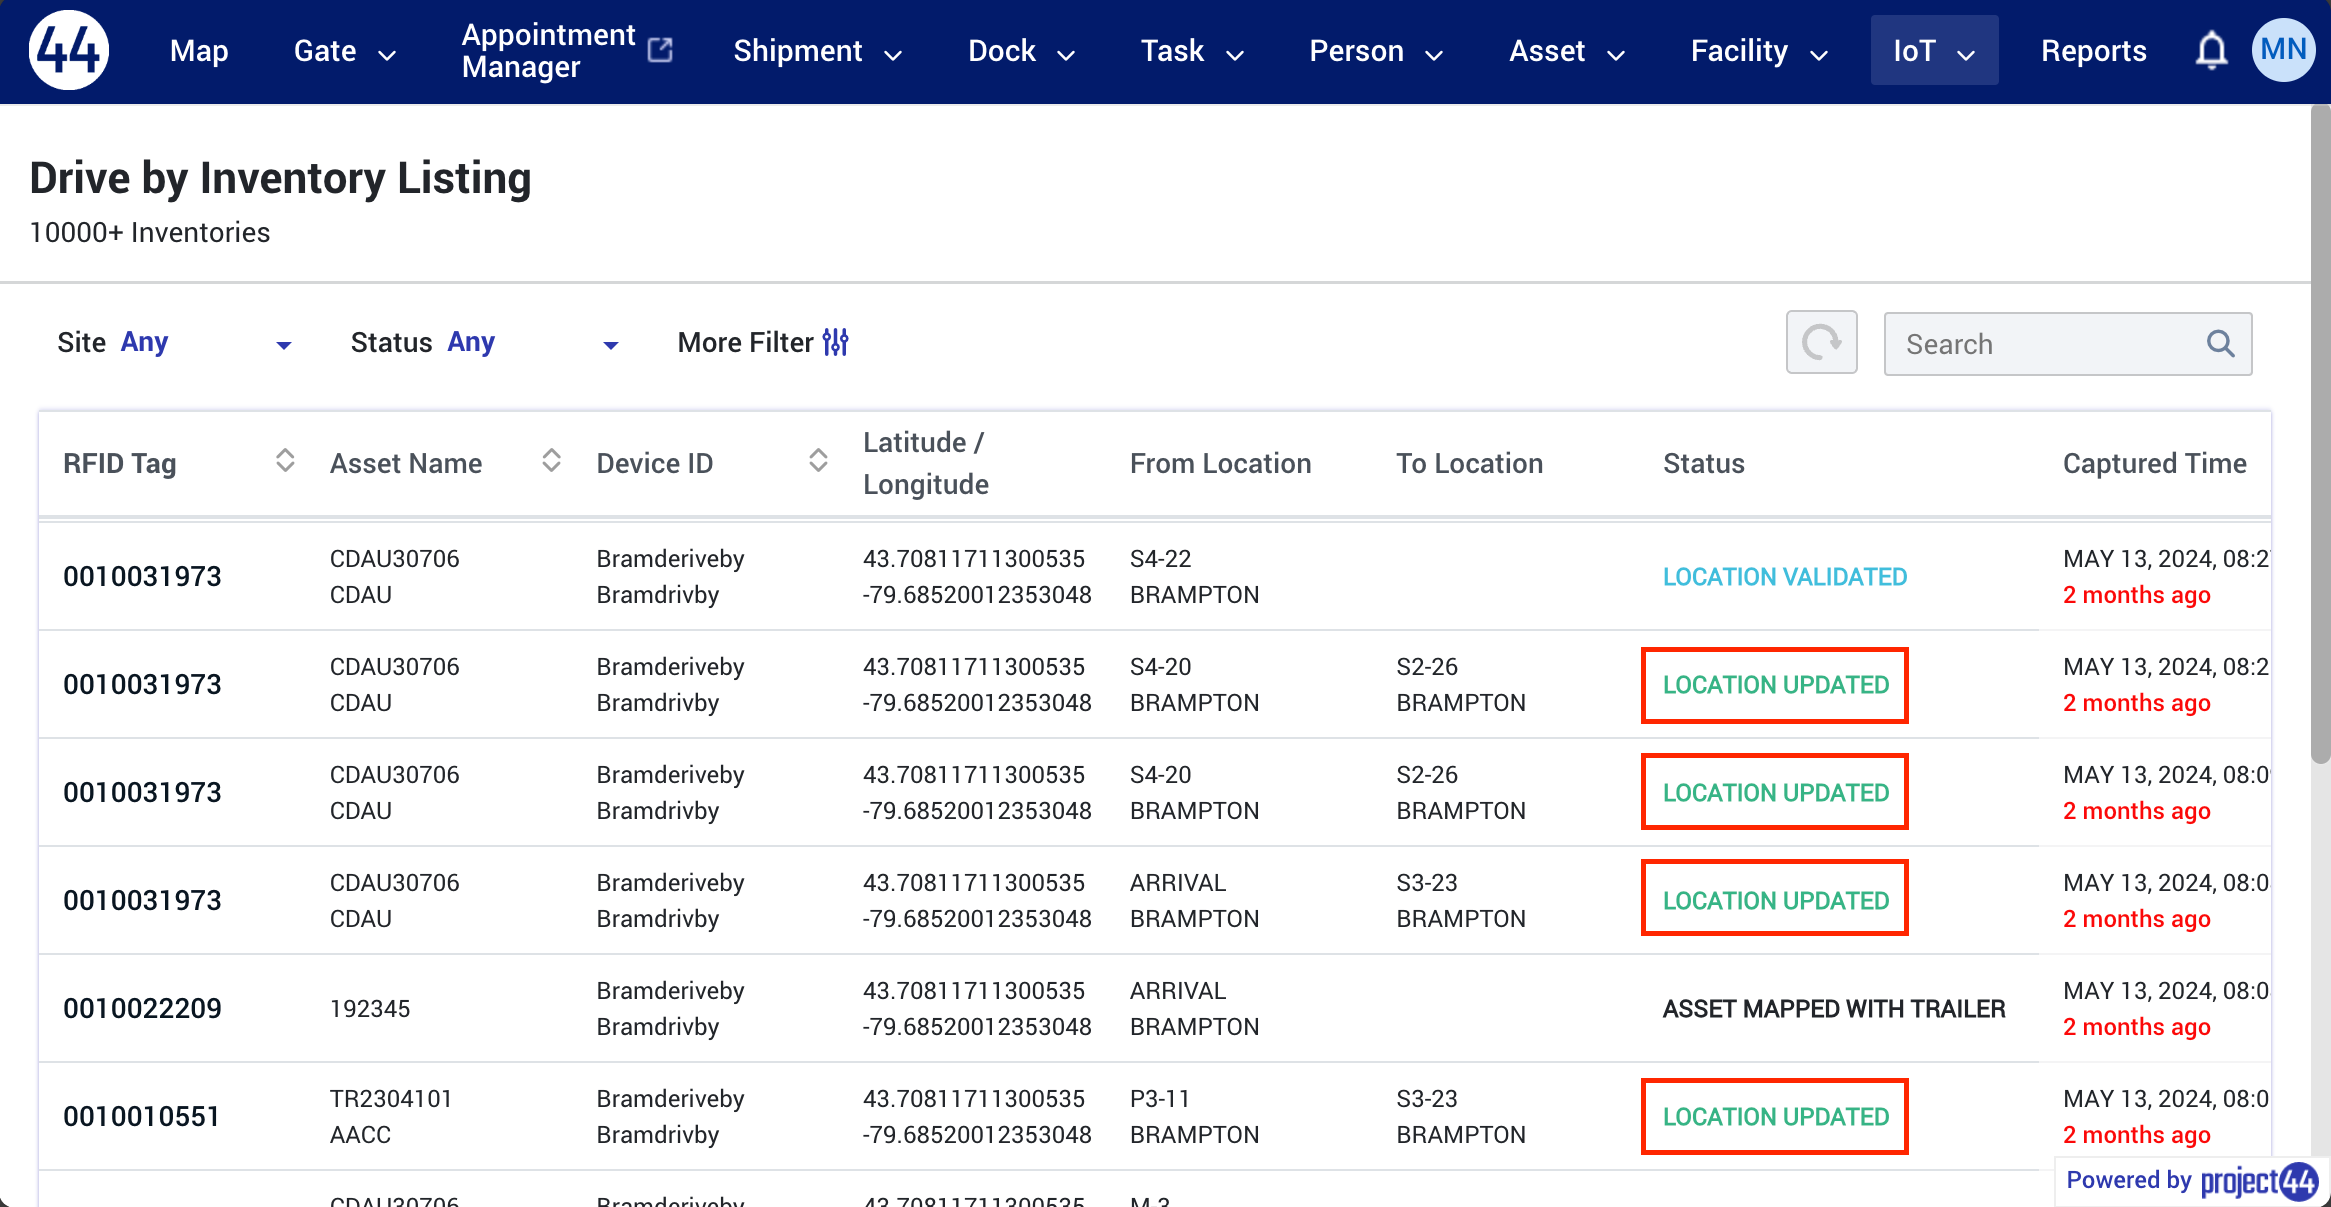Screen dimensions: 2331x1207
Task: Click ASSET MAPPED WITH TRAILER status
Action: [1833, 1009]
